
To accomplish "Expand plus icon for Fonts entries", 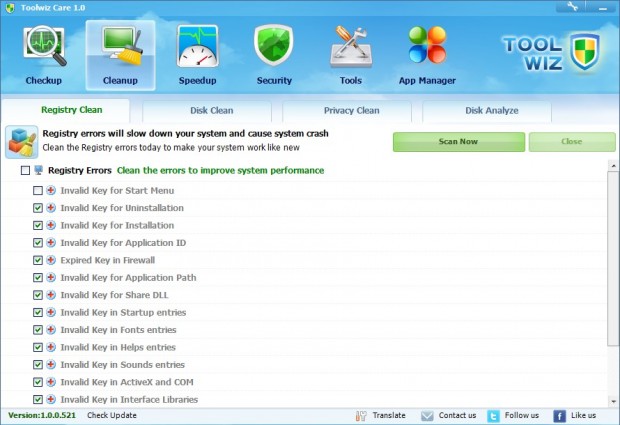I will coord(51,329).
